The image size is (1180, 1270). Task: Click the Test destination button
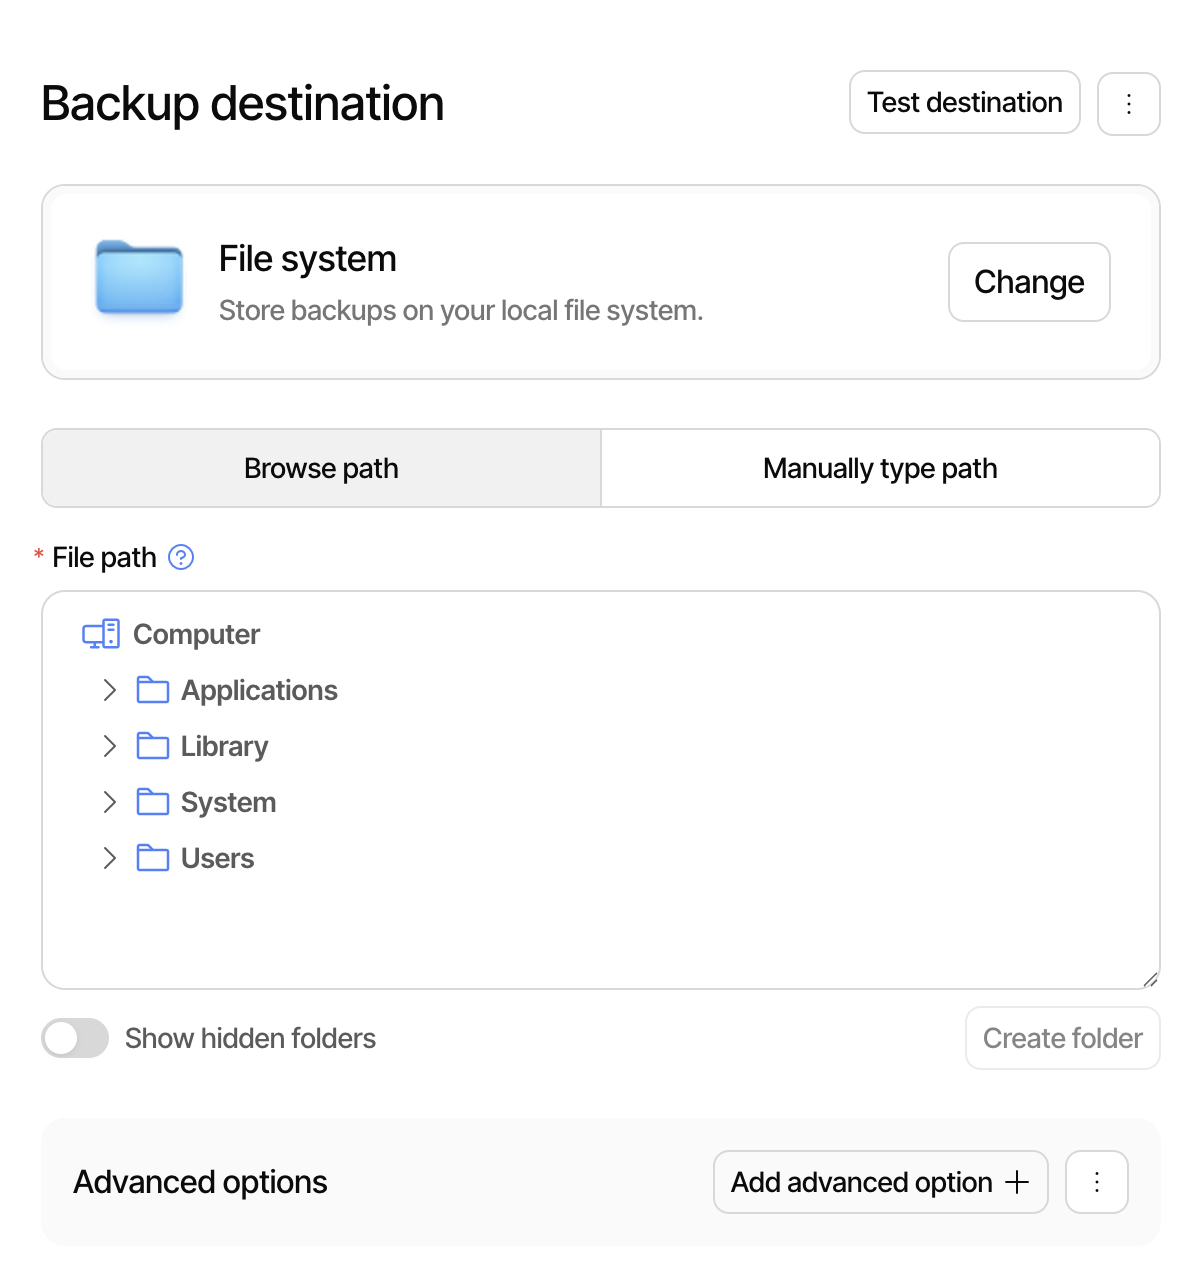964,103
